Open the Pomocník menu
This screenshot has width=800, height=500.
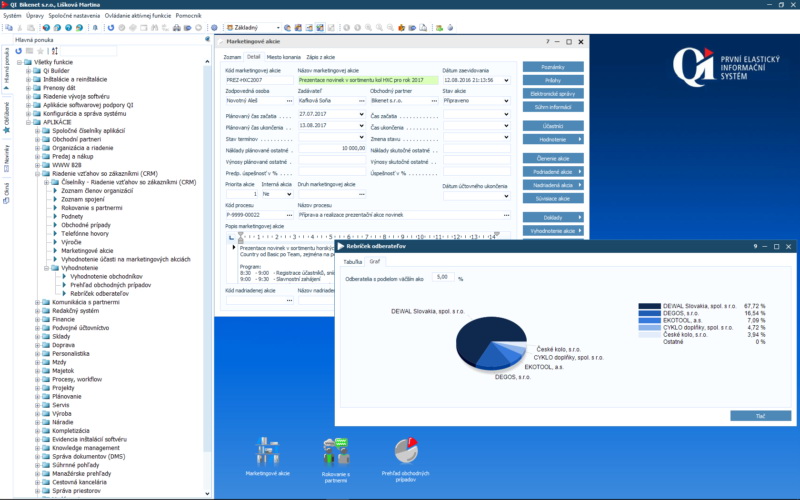click(x=188, y=15)
